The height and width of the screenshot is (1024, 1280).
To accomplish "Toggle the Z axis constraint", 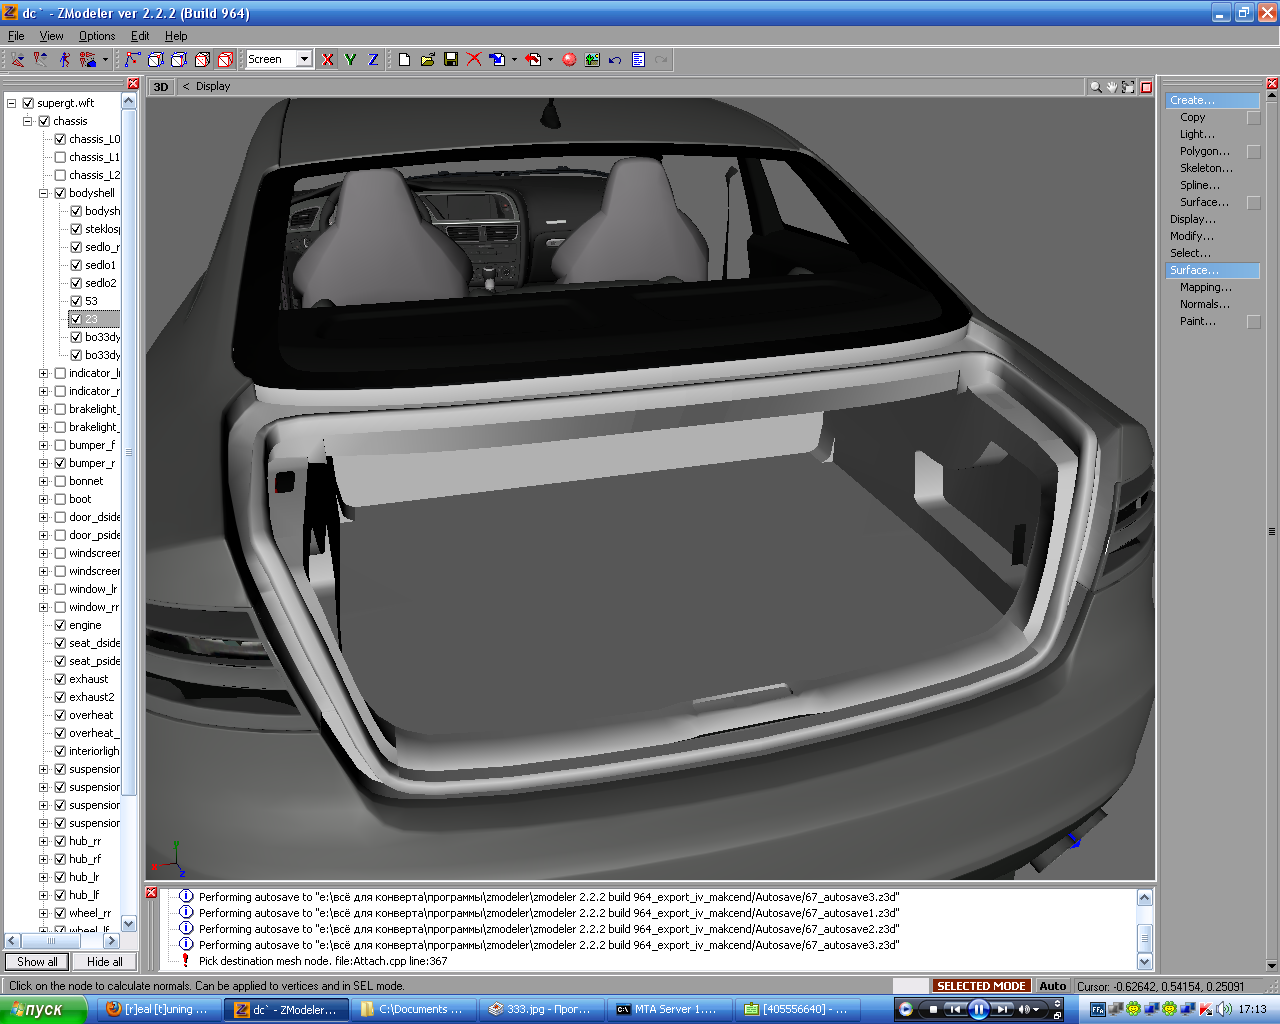I will 373,60.
